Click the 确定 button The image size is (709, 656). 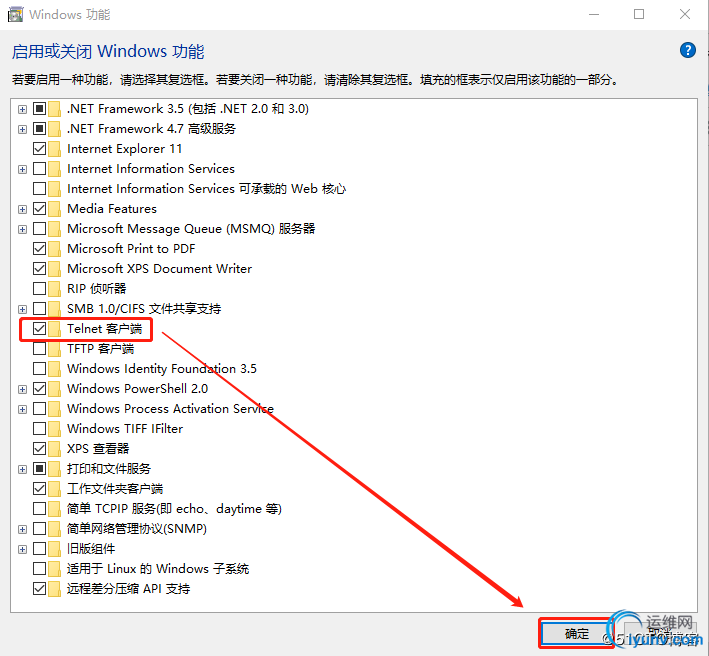(x=577, y=633)
